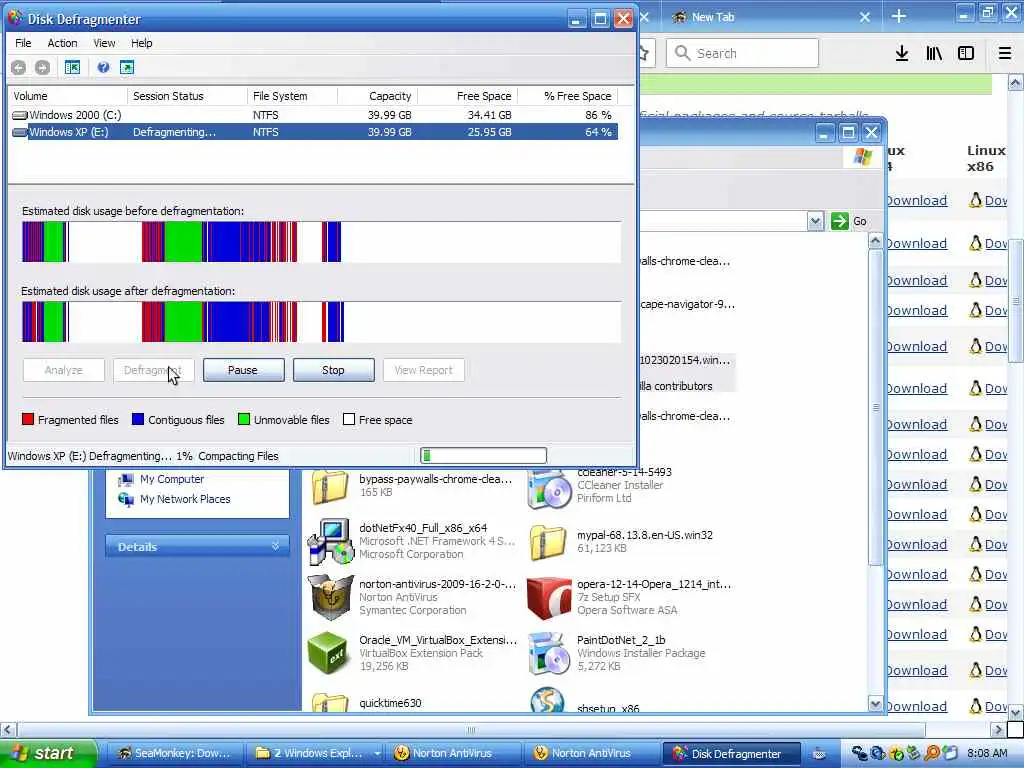Click the red Fragmented files legend swatch
Image resolution: width=1024 pixels, height=768 pixels.
[x=28, y=419]
